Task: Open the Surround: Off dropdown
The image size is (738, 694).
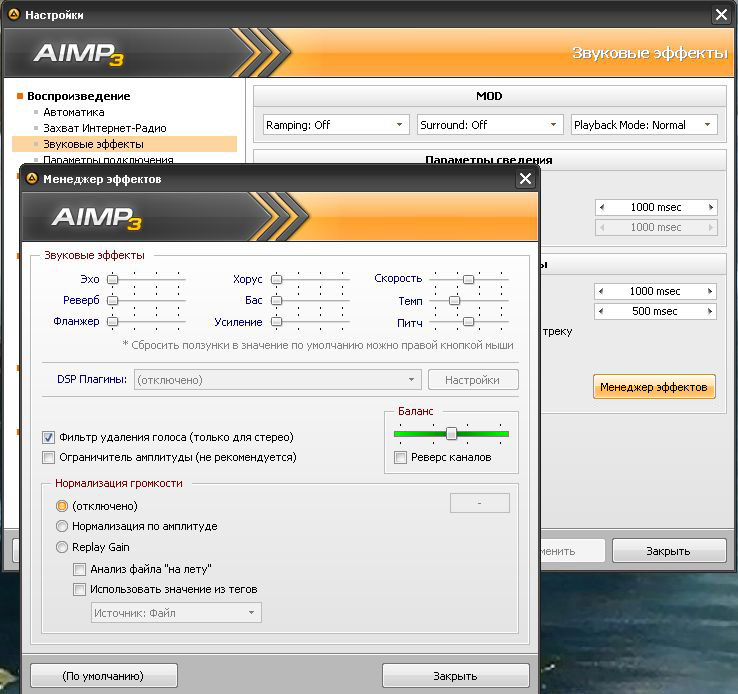Action: click(489, 125)
